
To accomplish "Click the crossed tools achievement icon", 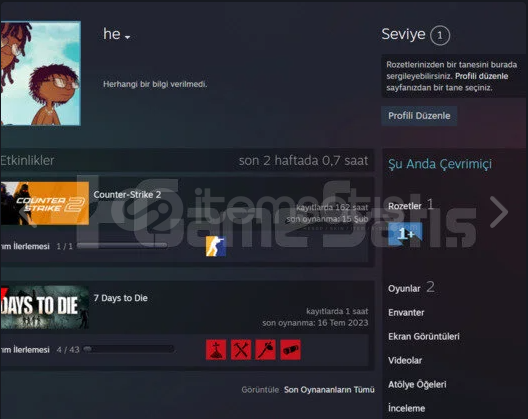I will click(241, 350).
